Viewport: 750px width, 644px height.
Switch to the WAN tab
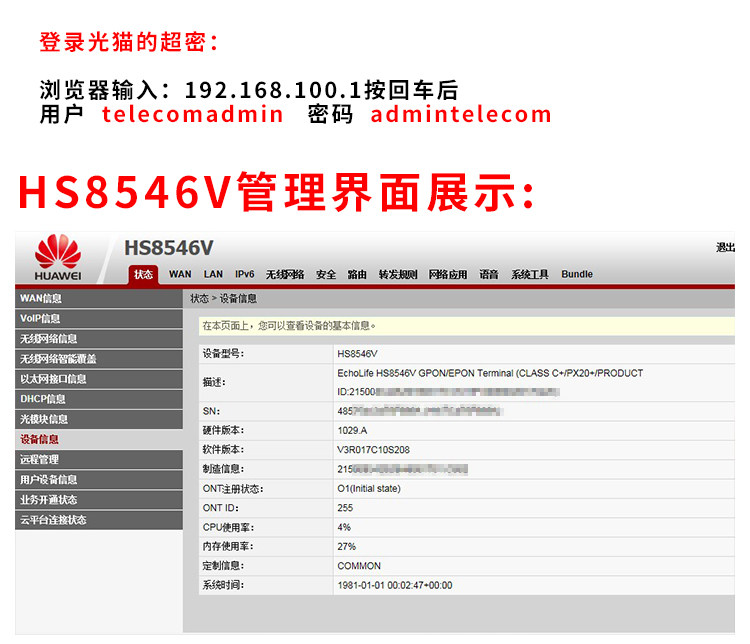click(180, 274)
